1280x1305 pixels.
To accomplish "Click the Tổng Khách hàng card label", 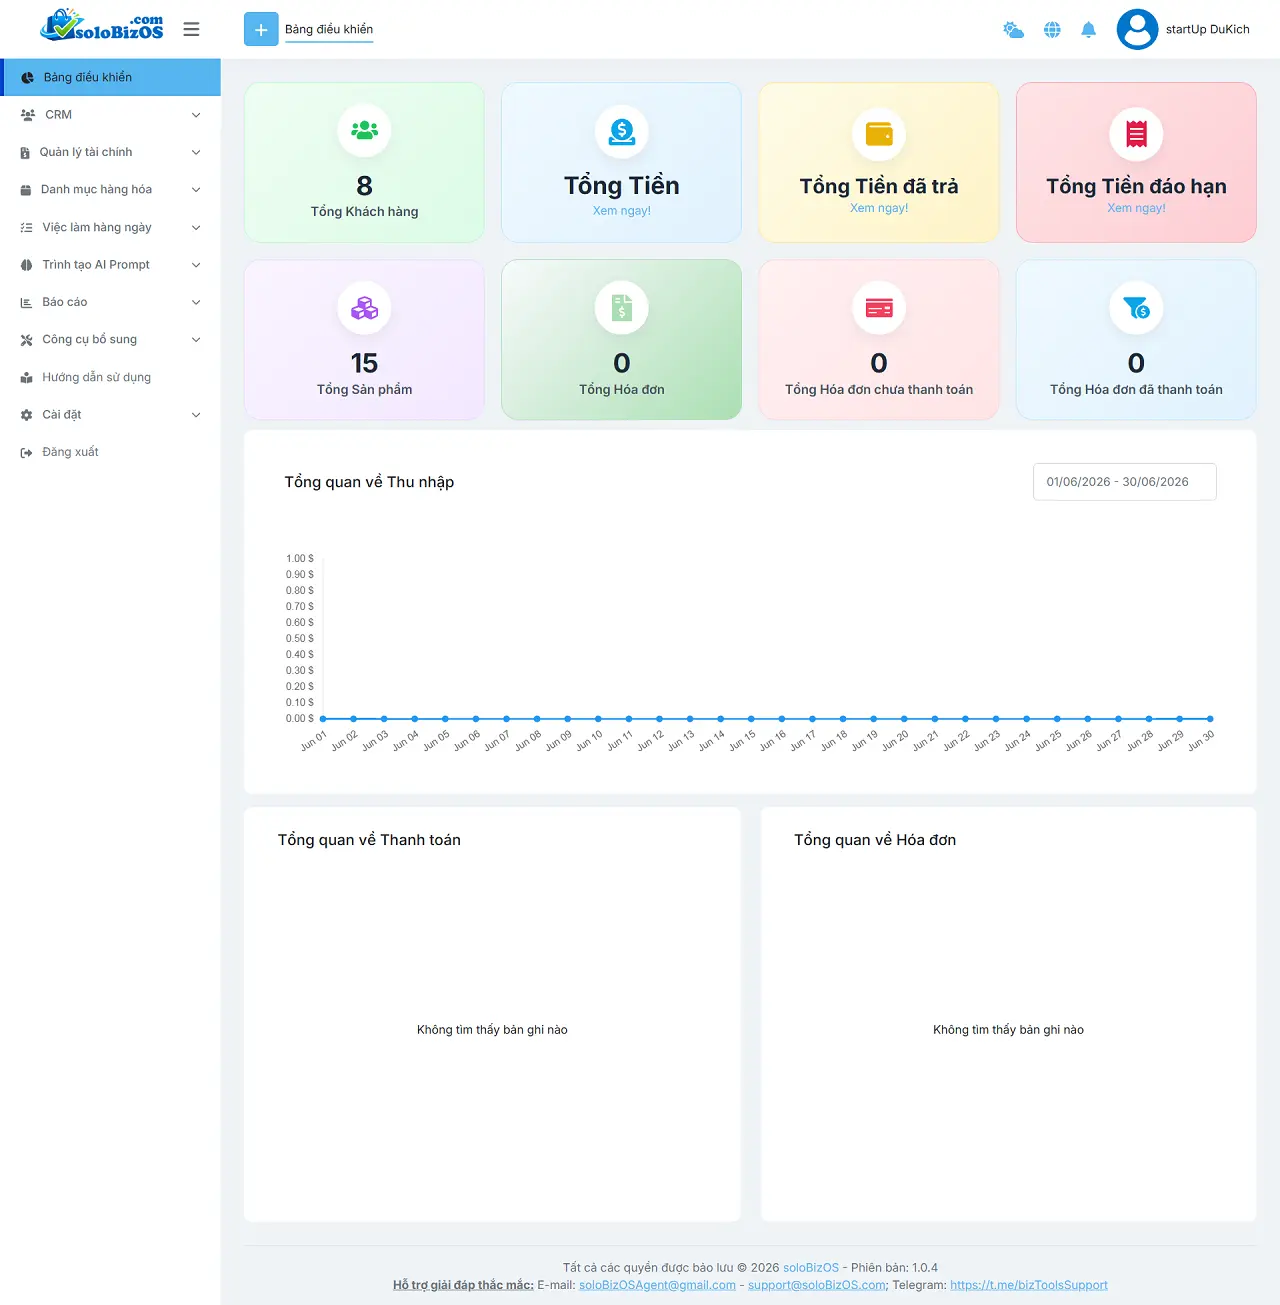I will point(364,212).
